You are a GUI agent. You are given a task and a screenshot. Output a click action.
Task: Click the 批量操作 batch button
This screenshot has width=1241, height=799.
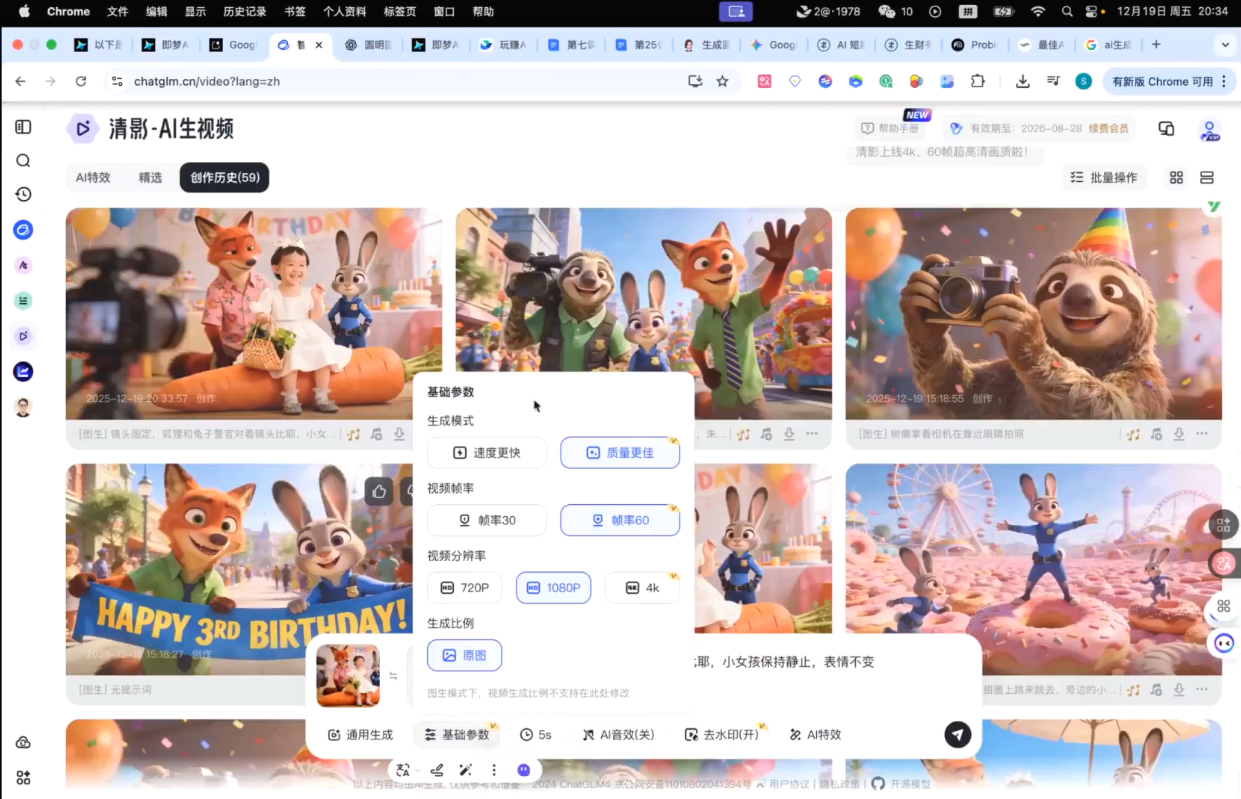(1104, 177)
